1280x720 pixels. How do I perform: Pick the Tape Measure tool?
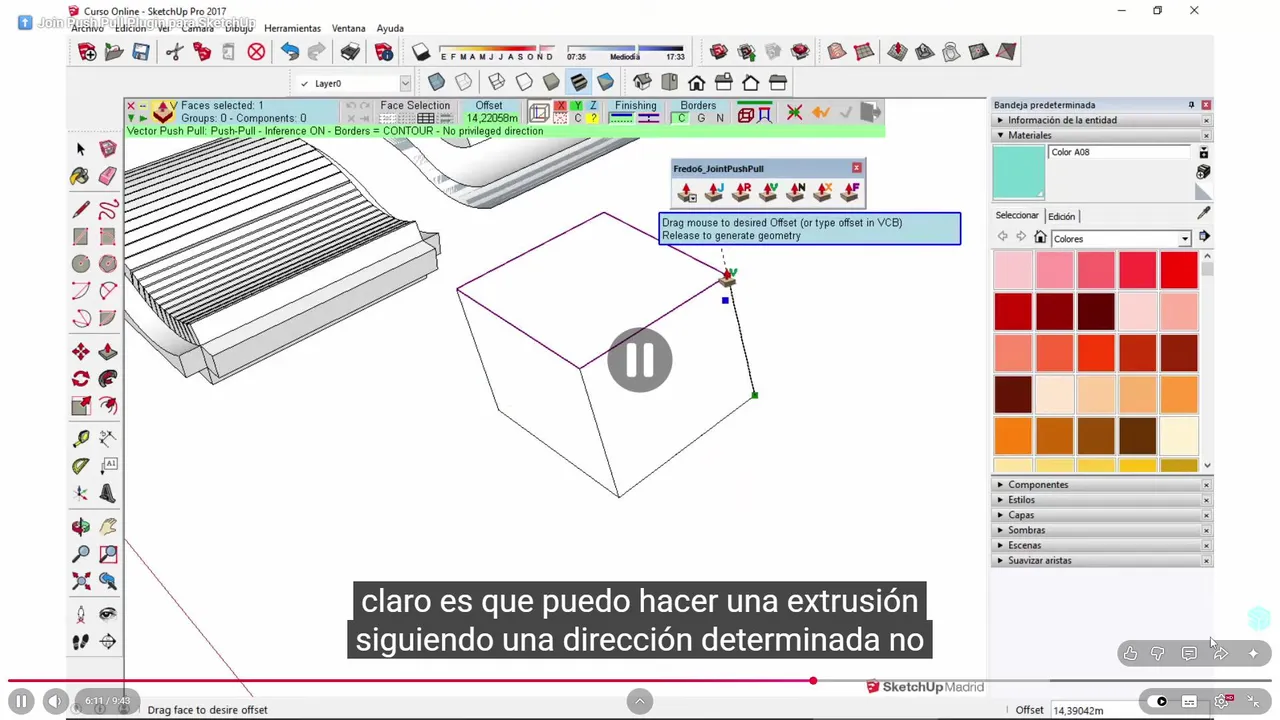(x=81, y=439)
